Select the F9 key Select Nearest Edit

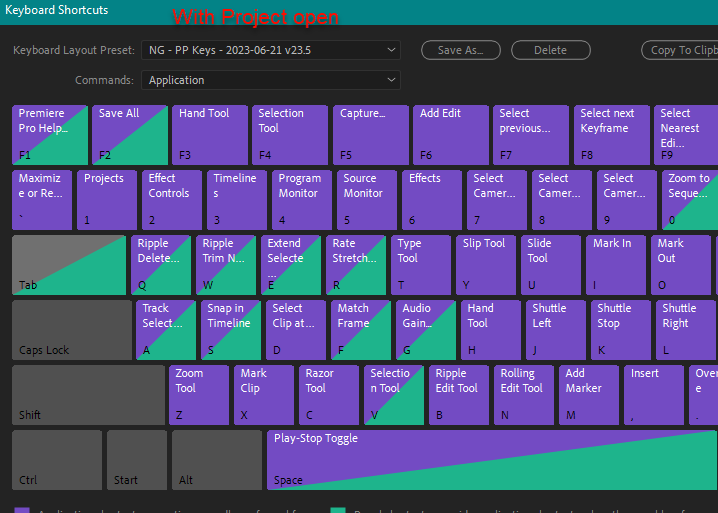pyautogui.click(x=686, y=135)
